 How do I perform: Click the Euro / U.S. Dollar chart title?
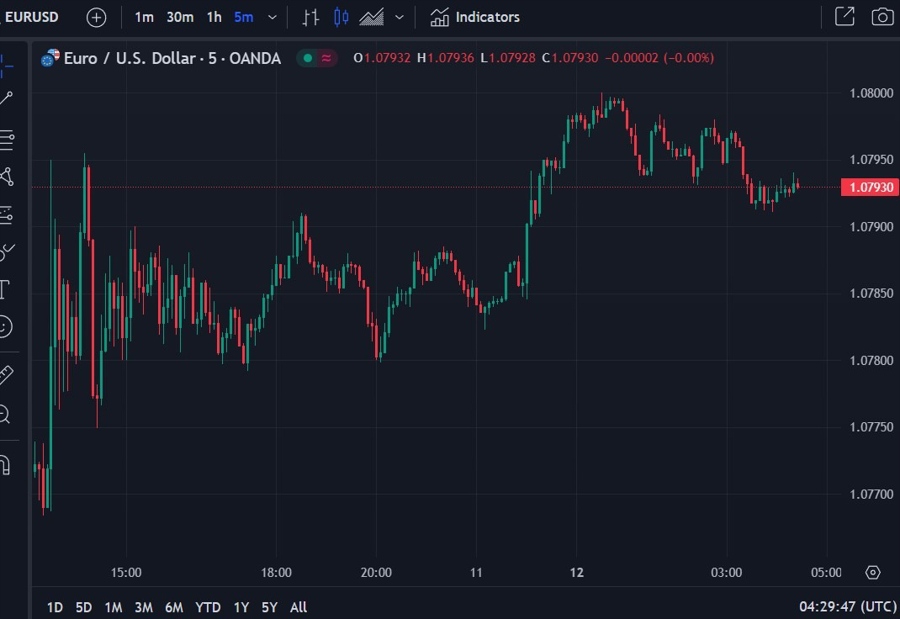click(172, 59)
